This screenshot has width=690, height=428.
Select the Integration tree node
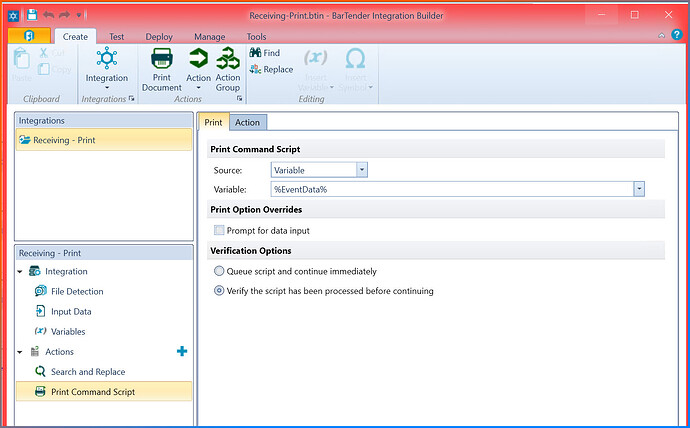(x=66, y=271)
